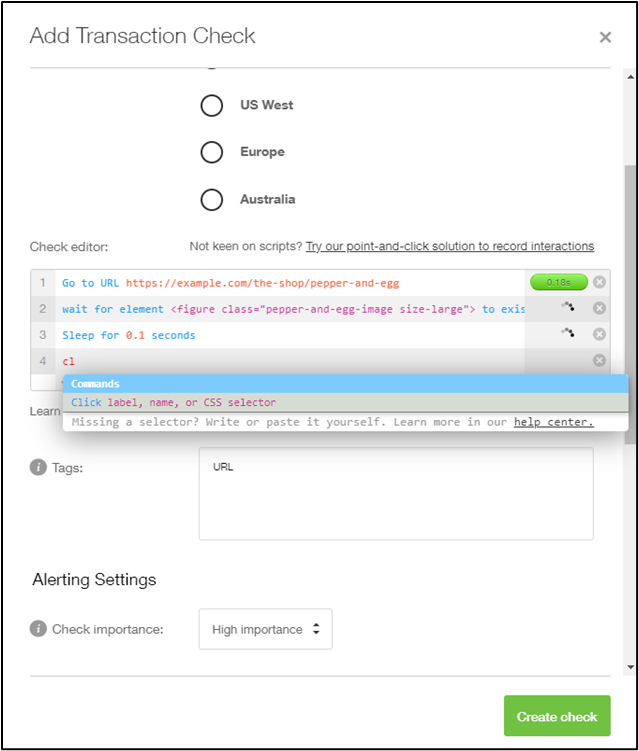Select the US West region
The height and width of the screenshot is (751, 639).
[x=212, y=105]
